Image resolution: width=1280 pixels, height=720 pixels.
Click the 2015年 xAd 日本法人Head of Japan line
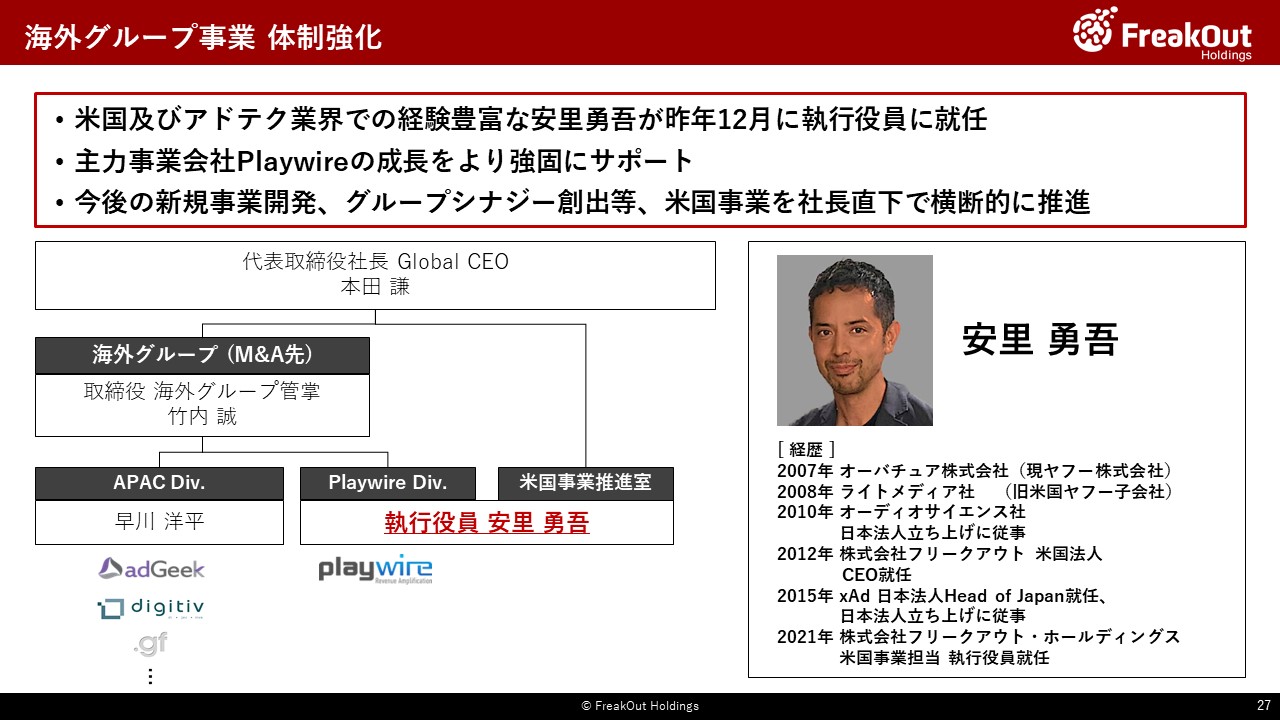(x=945, y=596)
